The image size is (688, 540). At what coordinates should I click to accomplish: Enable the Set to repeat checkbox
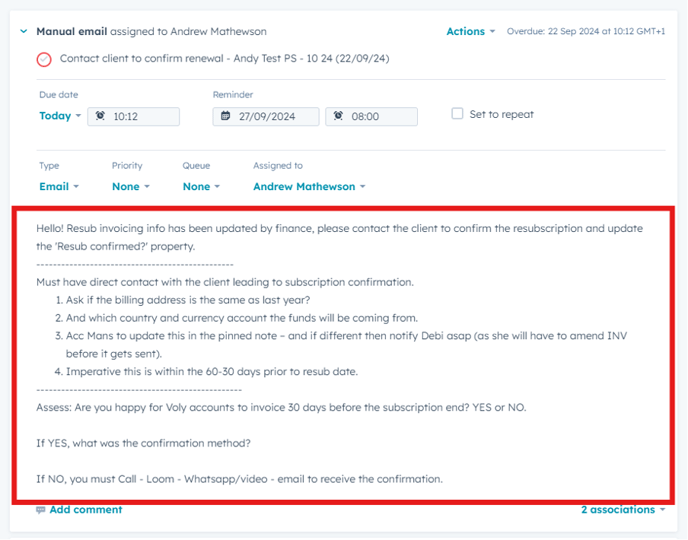457,114
